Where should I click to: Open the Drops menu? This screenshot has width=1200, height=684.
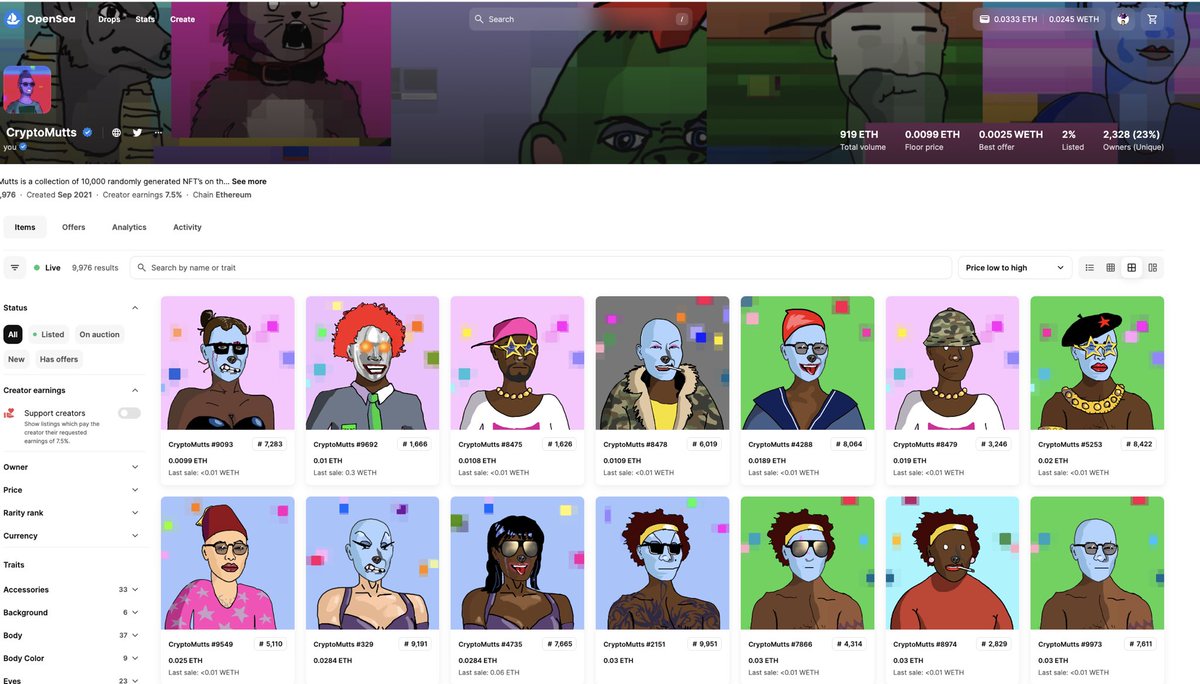point(109,19)
